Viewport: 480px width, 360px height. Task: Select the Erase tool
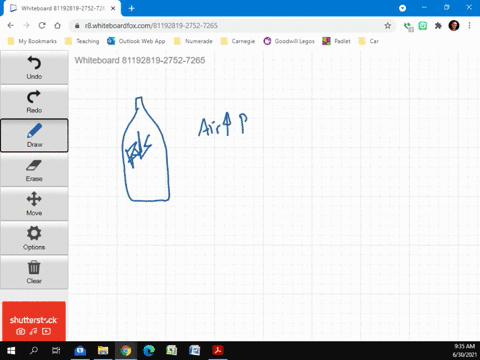(x=34, y=170)
